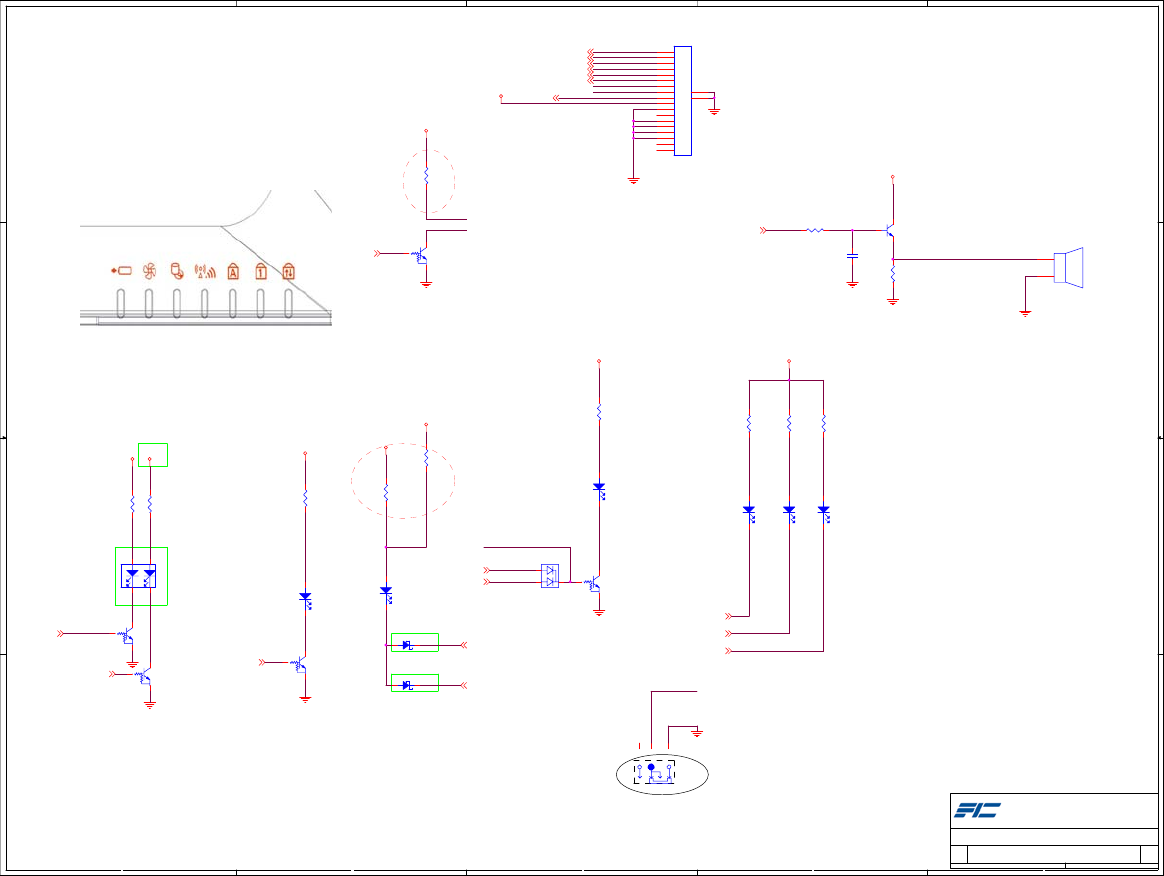
Task: Select the transistor driving the speaker
Action: (x=889, y=231)
